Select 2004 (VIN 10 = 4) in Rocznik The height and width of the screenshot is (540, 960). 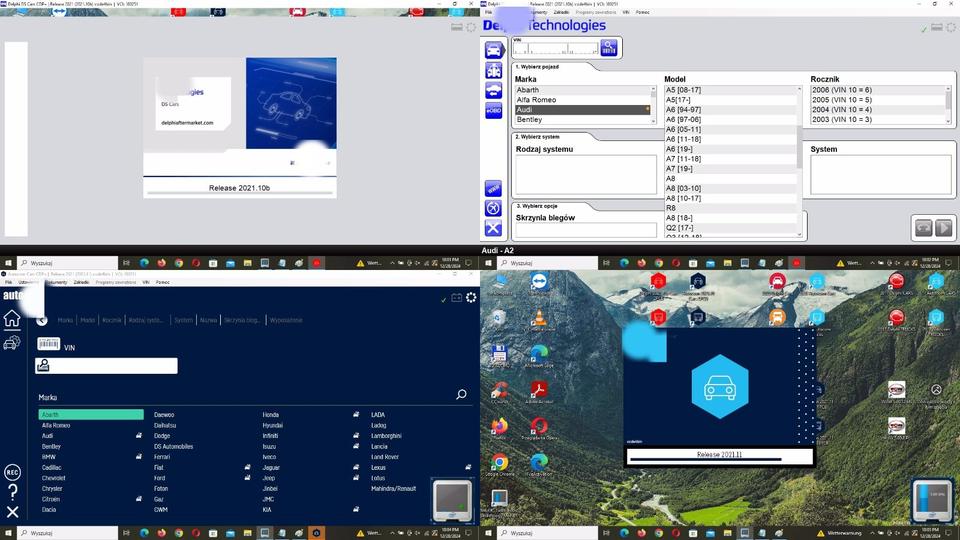(x=877, y=110)
